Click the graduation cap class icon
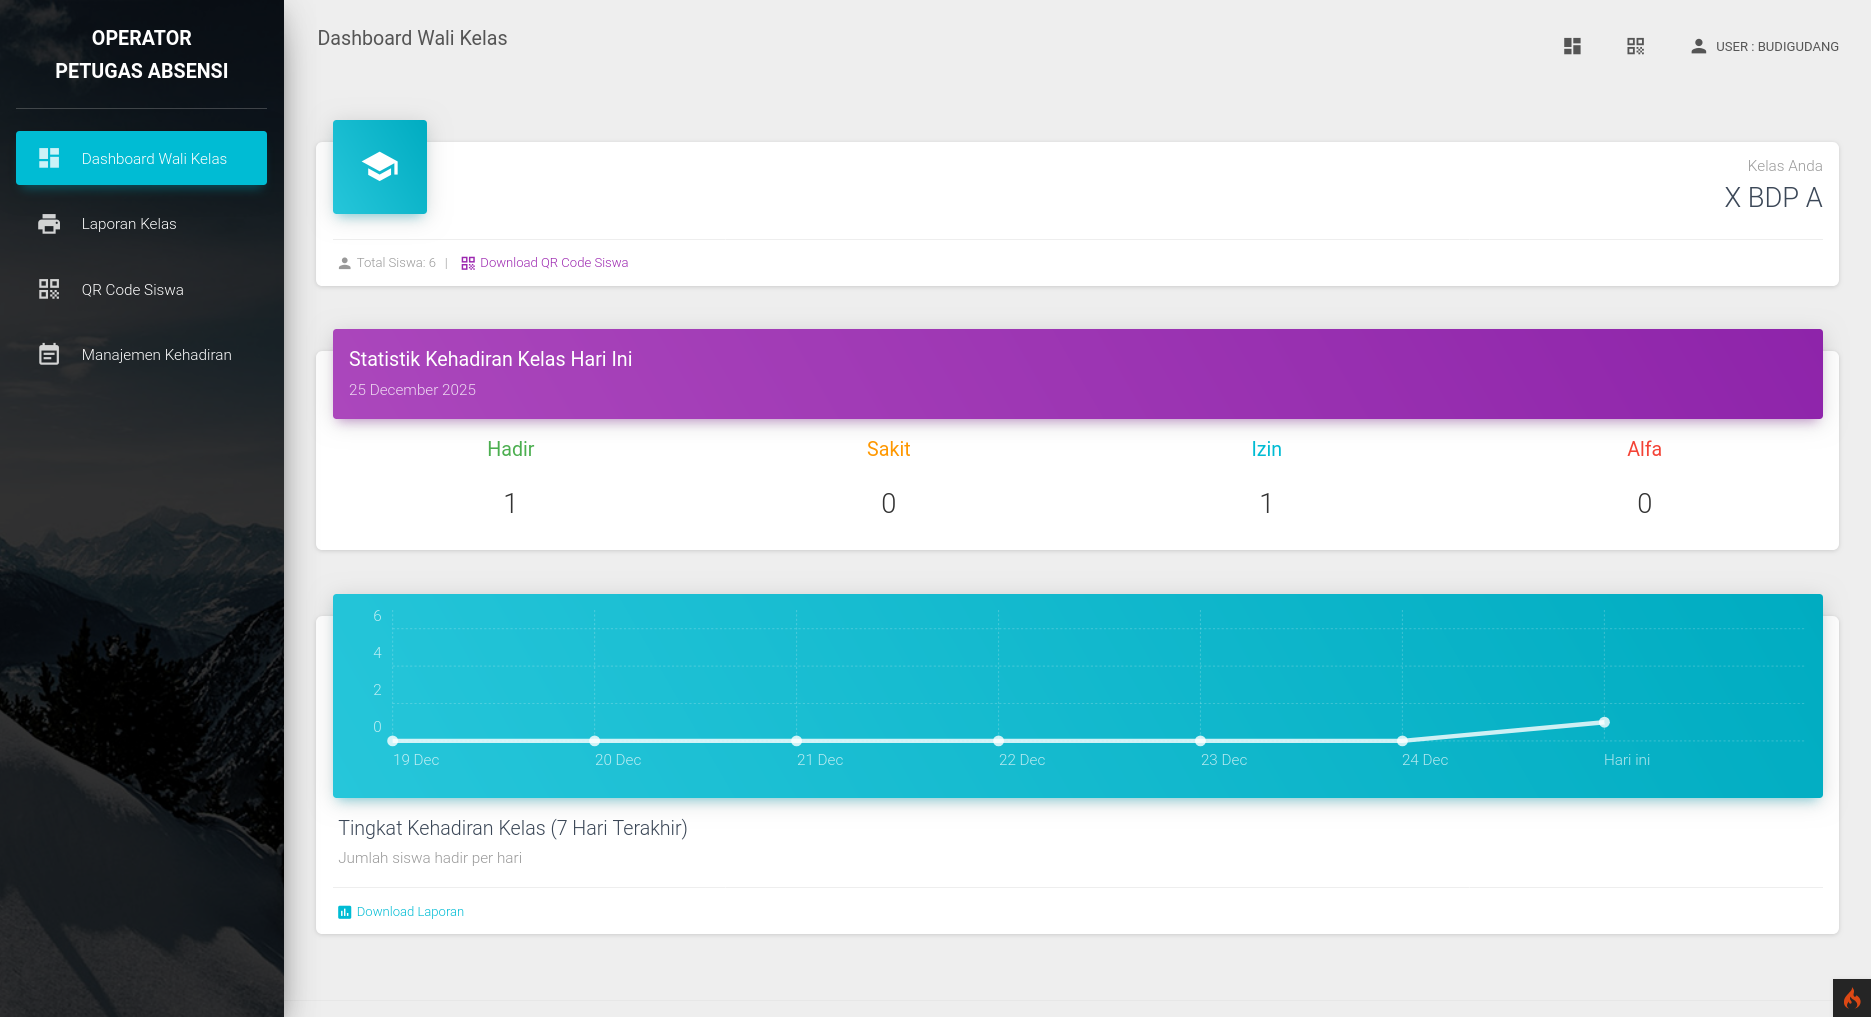The width and height of the screenshot is (1871, 1017). (x=380, y=167)
